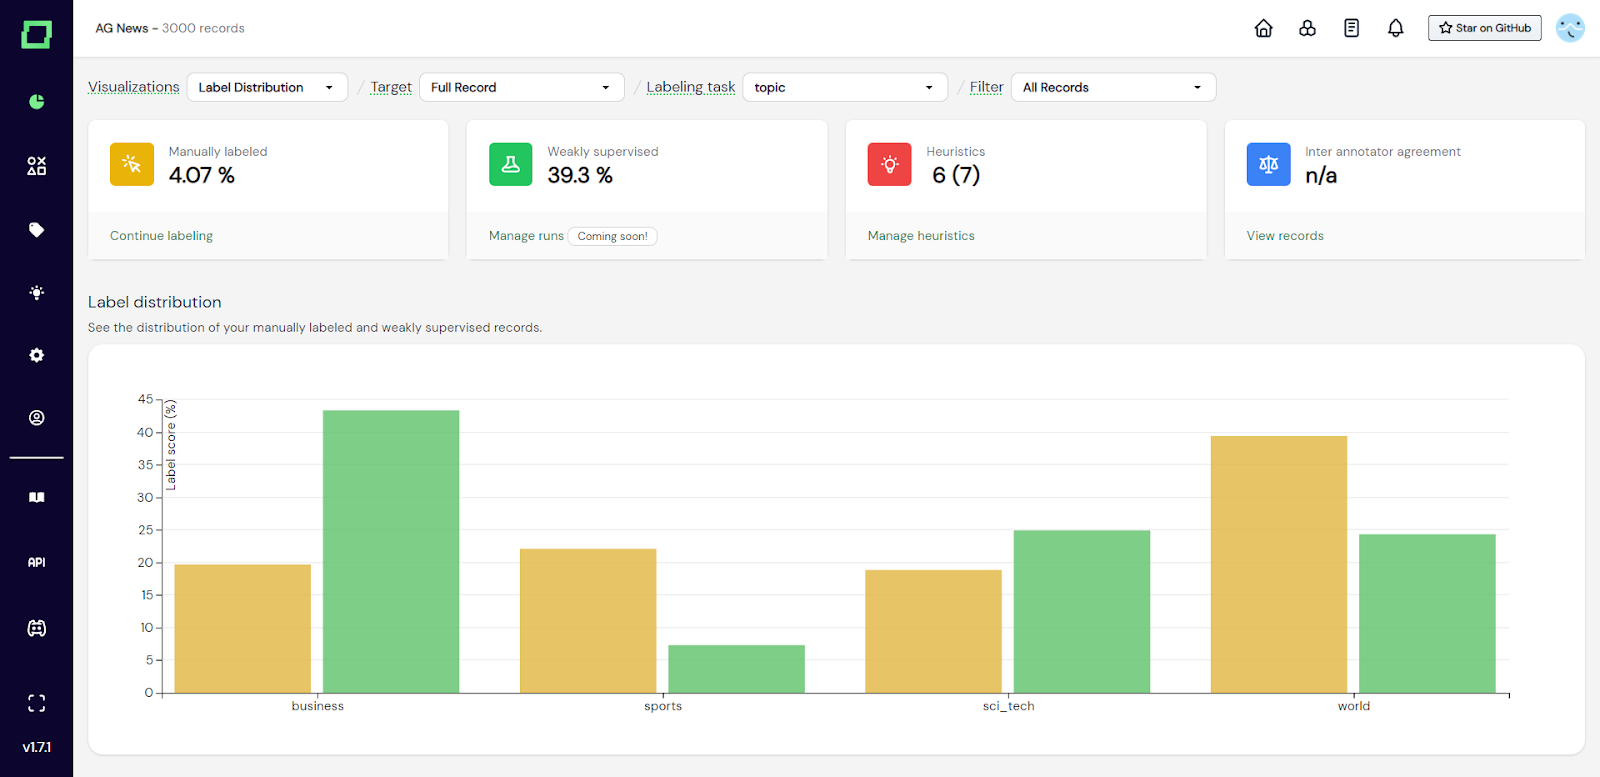
Task: Open the settings gear icon in sidebar
Action: click(x=36, y=355)
